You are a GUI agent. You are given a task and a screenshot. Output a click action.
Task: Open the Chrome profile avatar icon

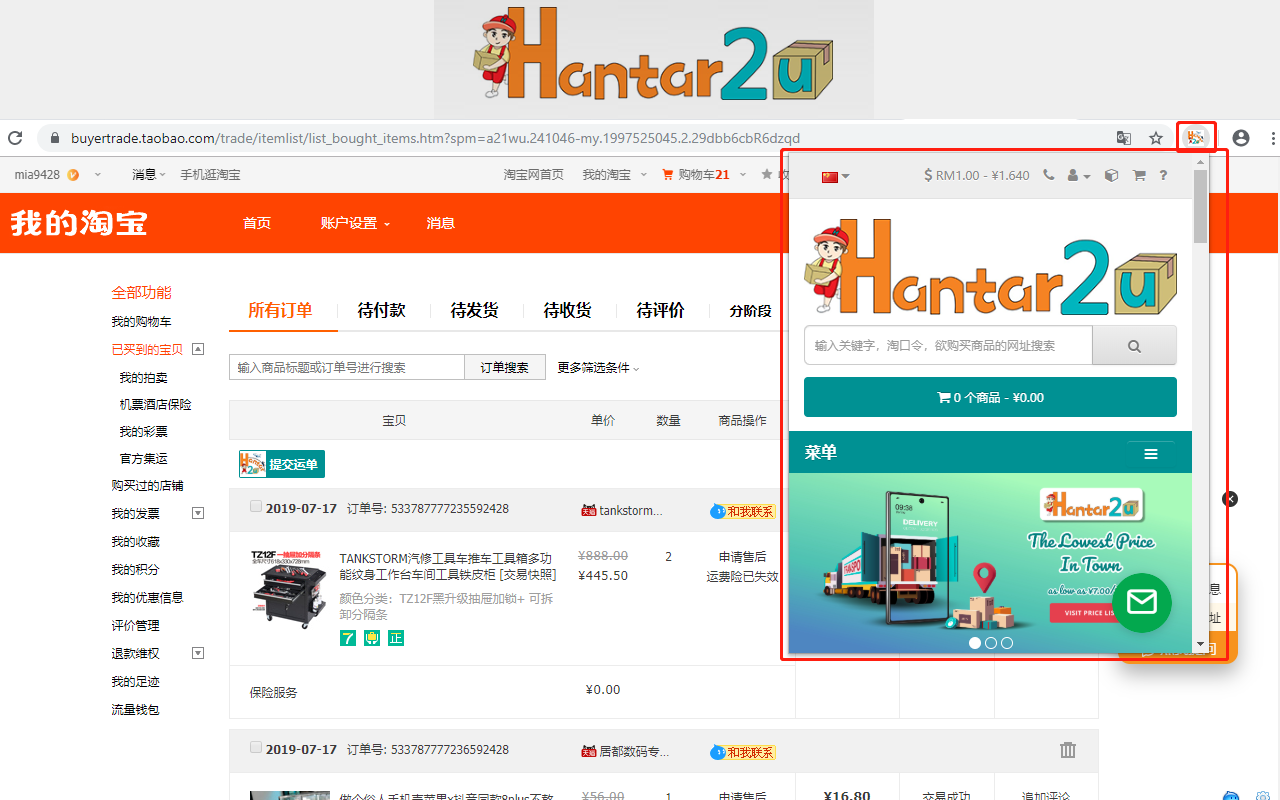click(1241, 138)
